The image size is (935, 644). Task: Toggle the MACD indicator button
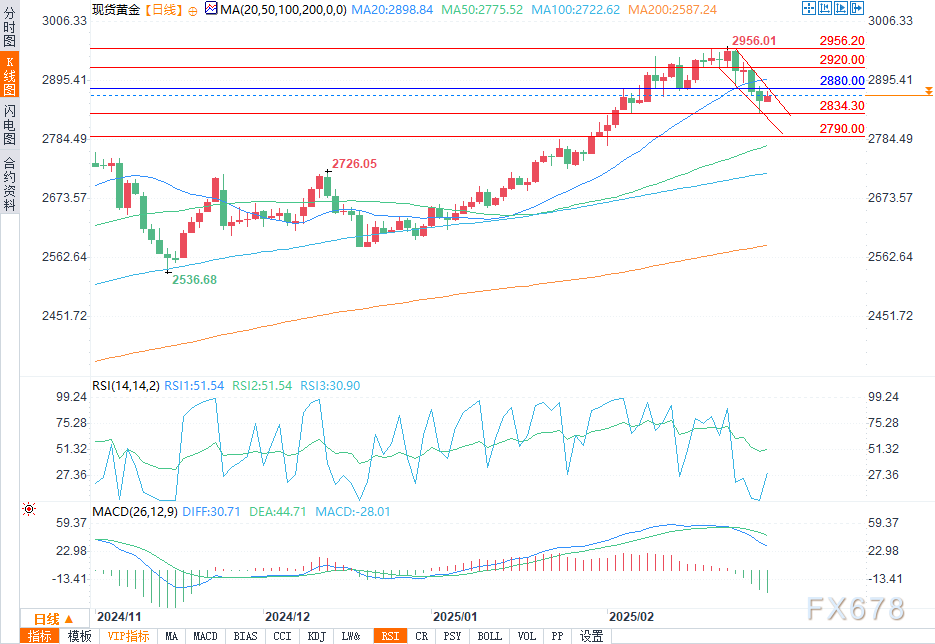(x=205, y=636)
